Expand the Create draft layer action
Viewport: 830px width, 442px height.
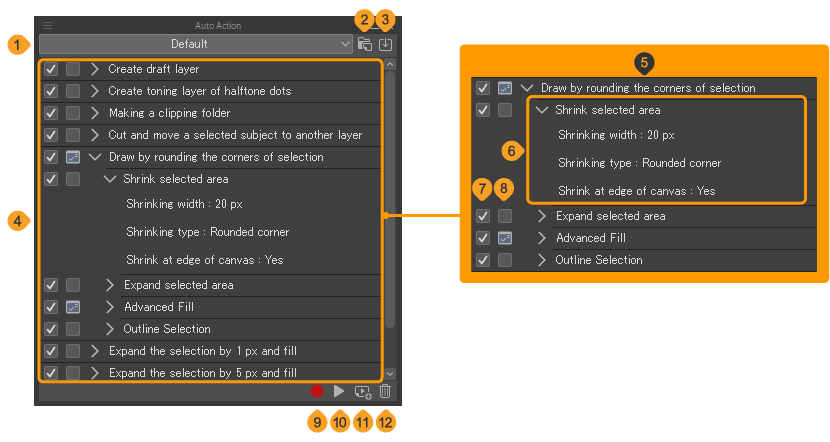[x=95, y=69]
